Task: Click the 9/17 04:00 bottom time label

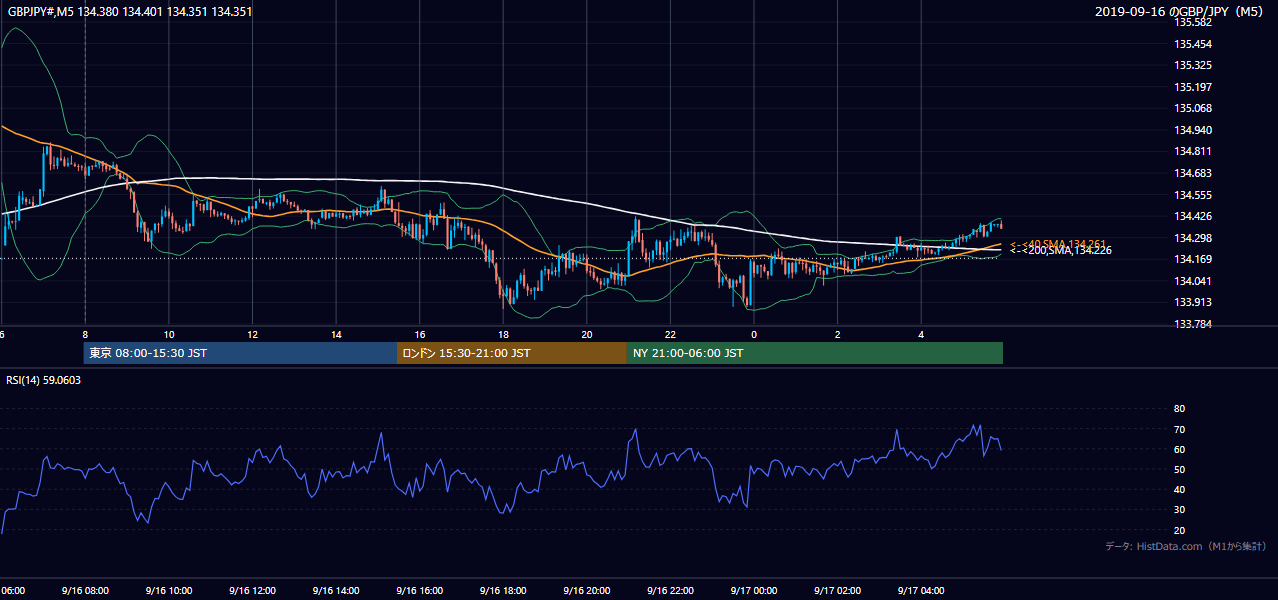Action: click(921, 591)
